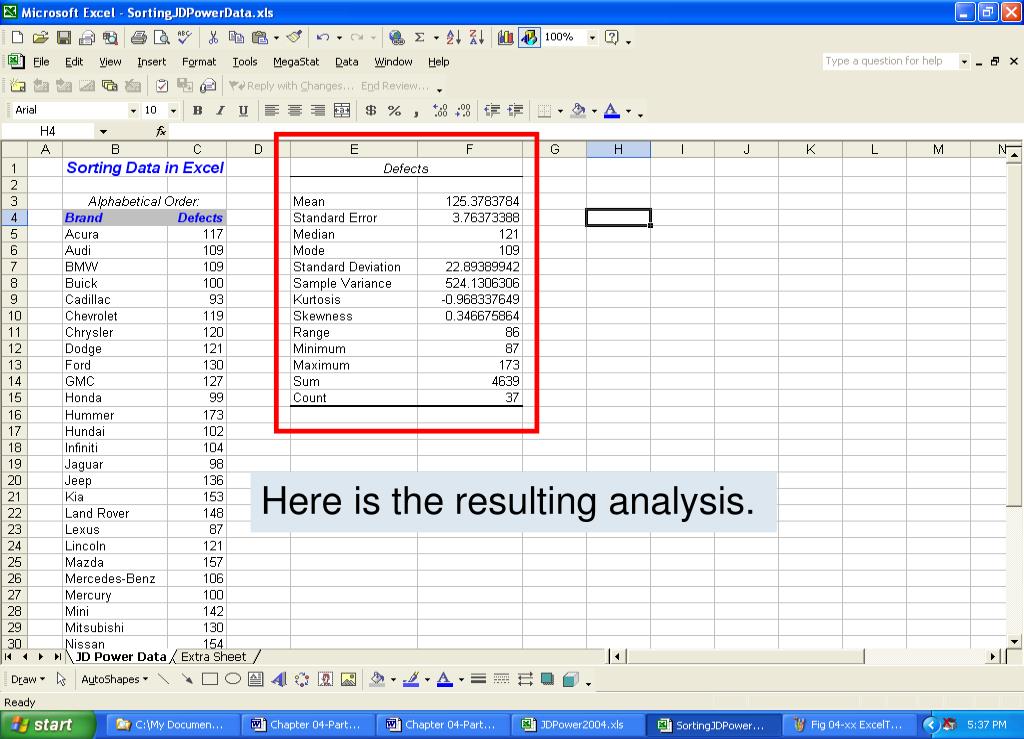The width and height of the screenshot is (1024, 739).
Task: Open Microsoft Excel Help question-mark icon
Action: 611,37
